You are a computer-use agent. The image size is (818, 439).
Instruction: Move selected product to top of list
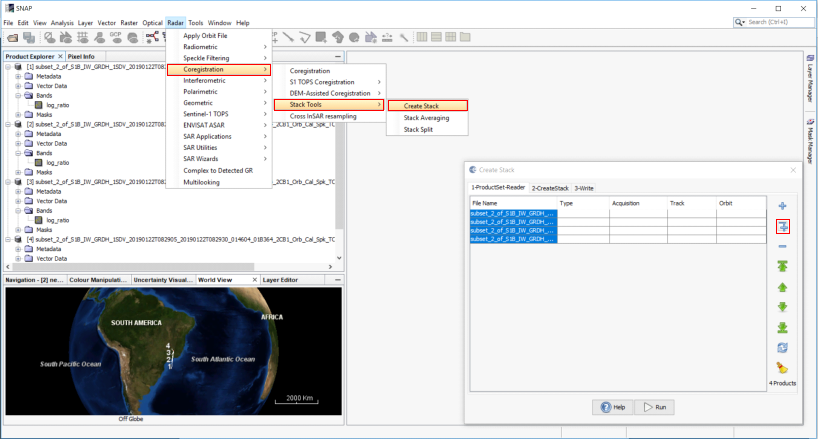782,266
